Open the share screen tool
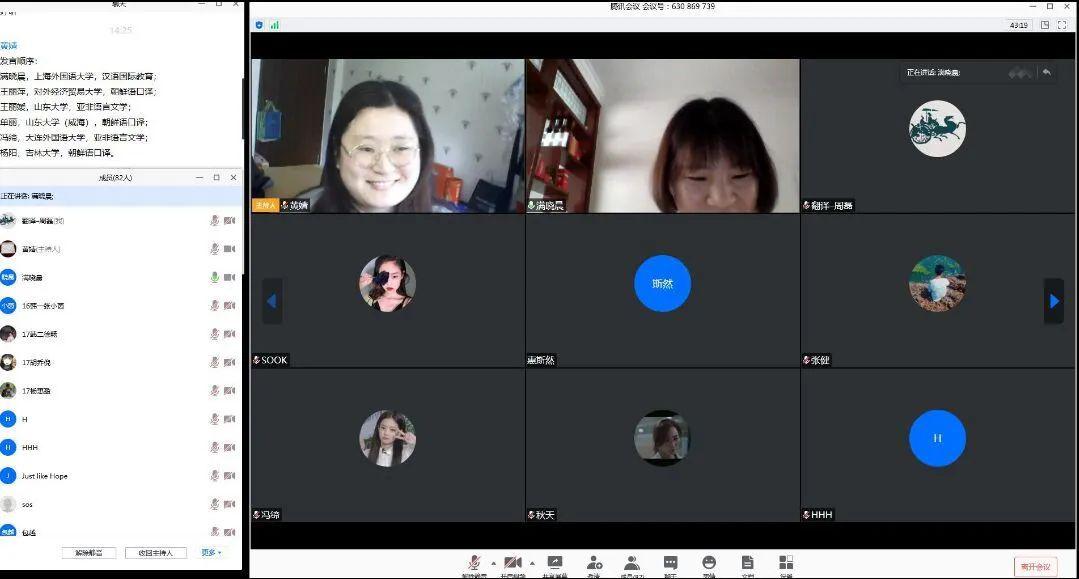This screenshot has height=579, width=1079. tap(555, 563)
